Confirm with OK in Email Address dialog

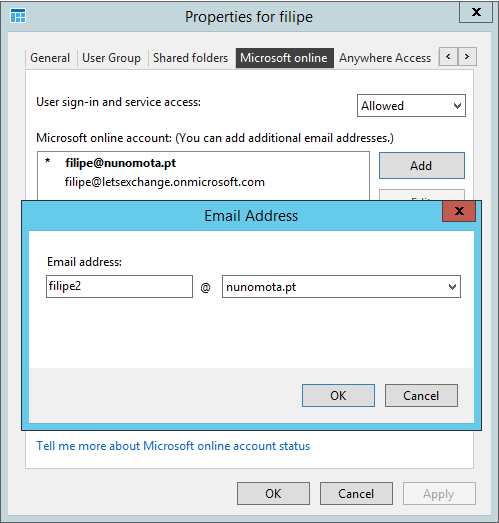pos(338,396)
